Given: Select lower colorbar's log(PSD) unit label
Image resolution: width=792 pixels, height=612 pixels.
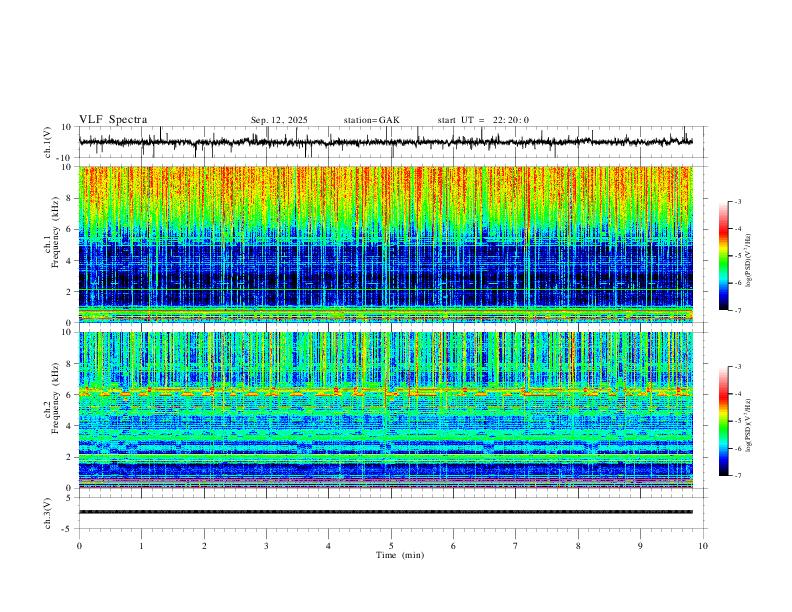Looking at the screenshot, I should 749,426.
